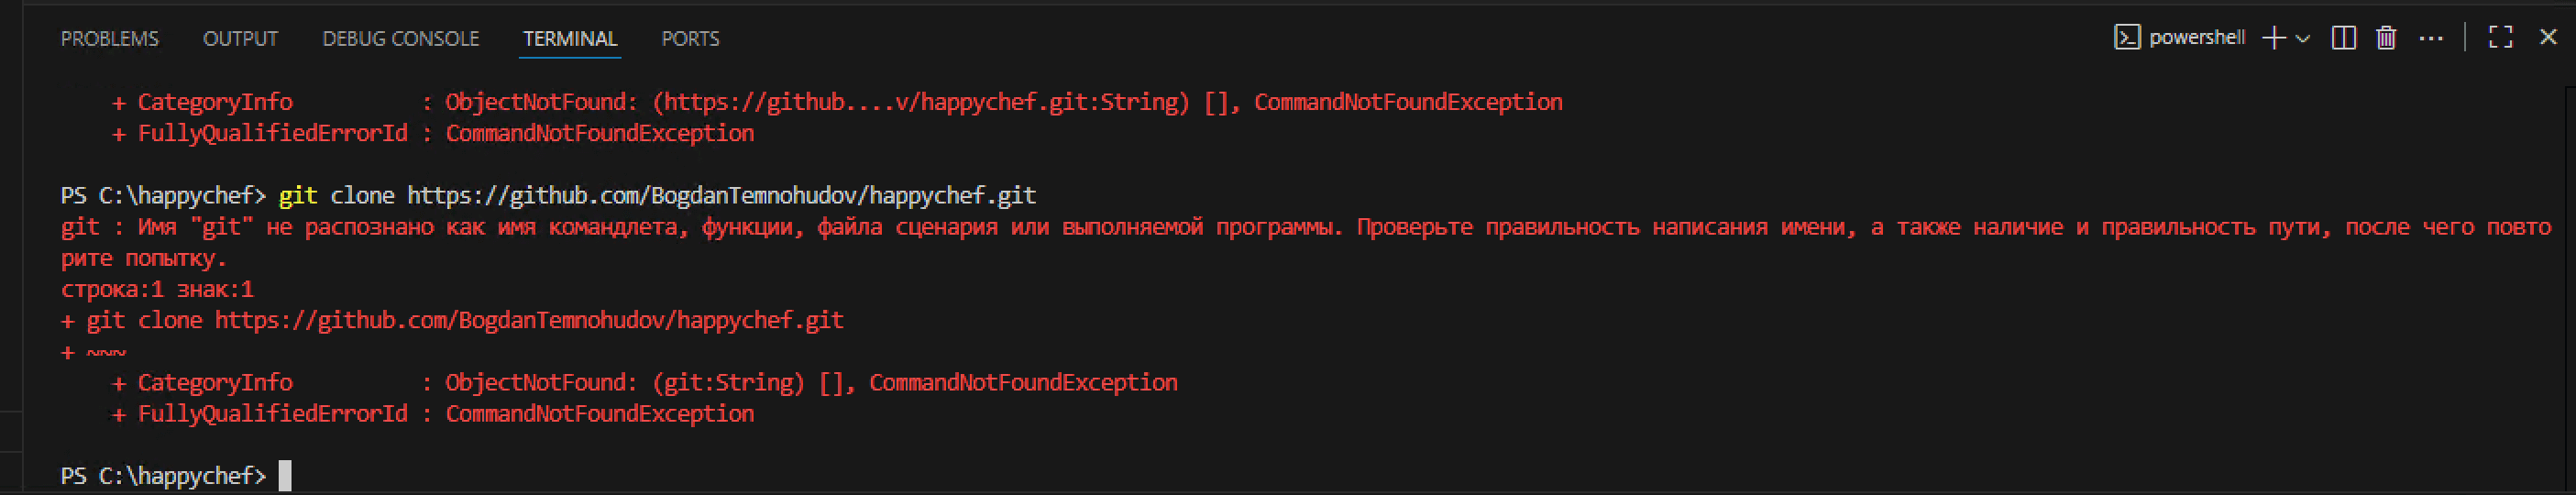Image resolution: width=2576 pixels, height=495 pixels.
Task: Click the yellow git command word
Action: coord(298,195)
